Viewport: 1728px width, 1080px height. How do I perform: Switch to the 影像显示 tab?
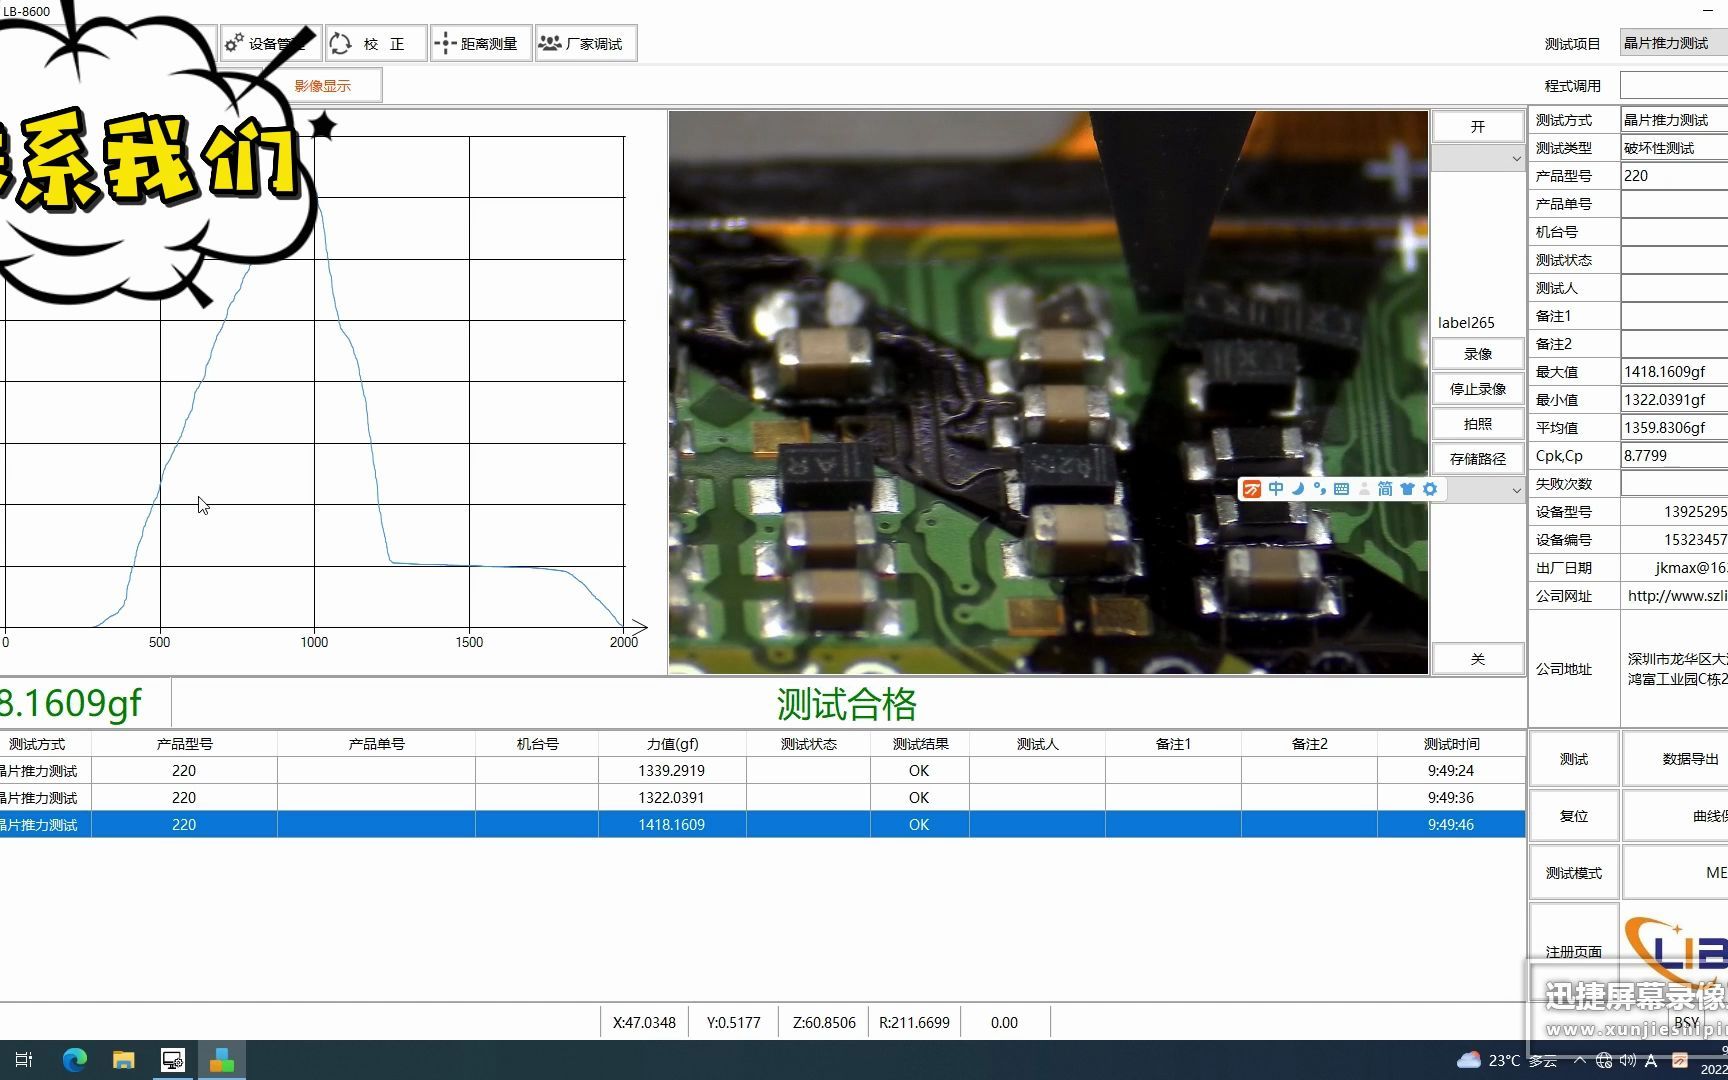pos(323,86)
